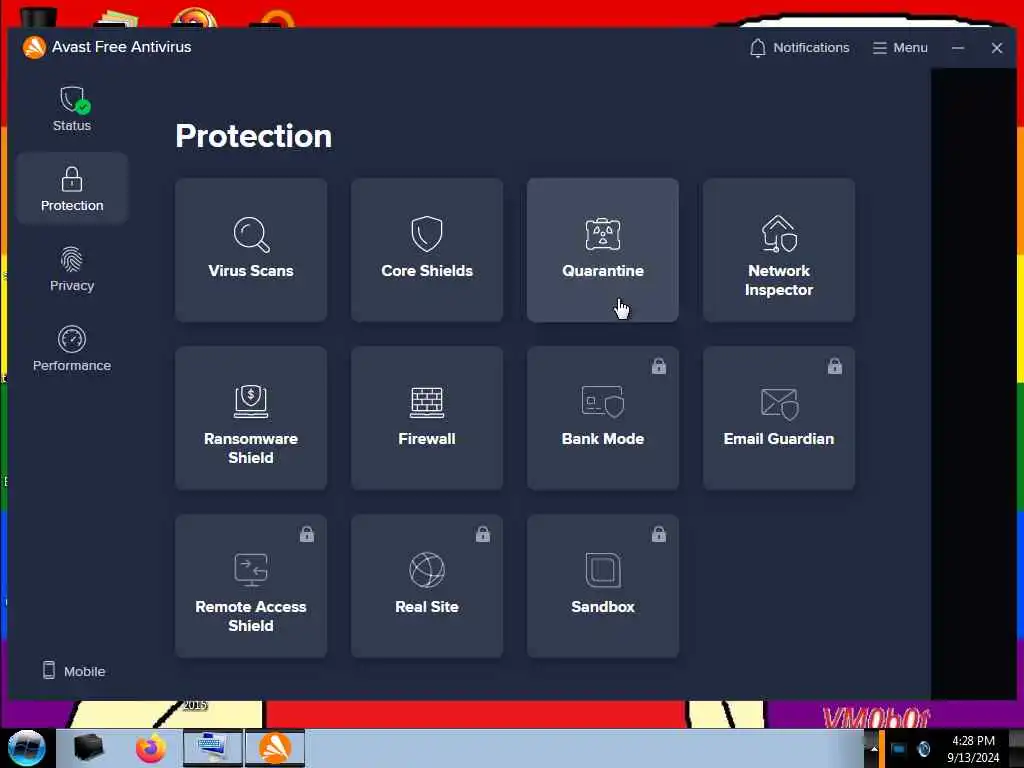1024x768 pixels.
Task: Open the Quarantine tile
Action: pos(603,250)
